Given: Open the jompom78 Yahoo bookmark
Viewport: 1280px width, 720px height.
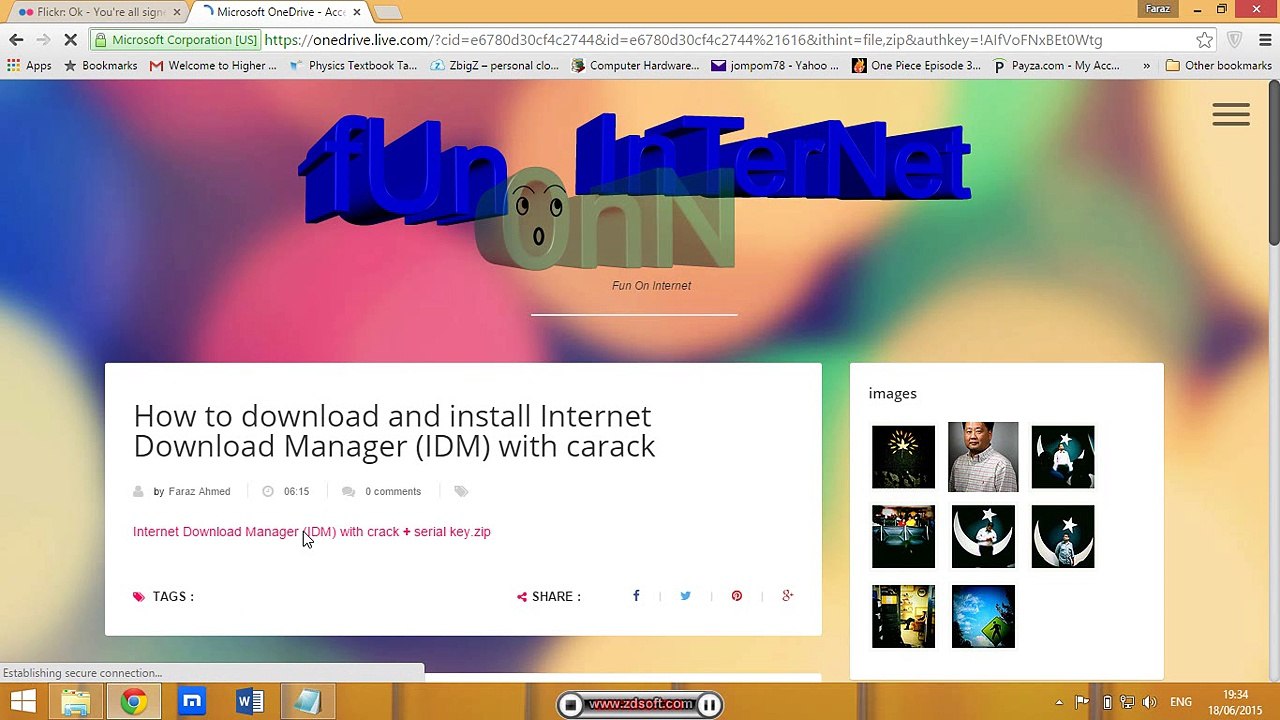Looking at the screenshot, I should [x=776, y=66].
